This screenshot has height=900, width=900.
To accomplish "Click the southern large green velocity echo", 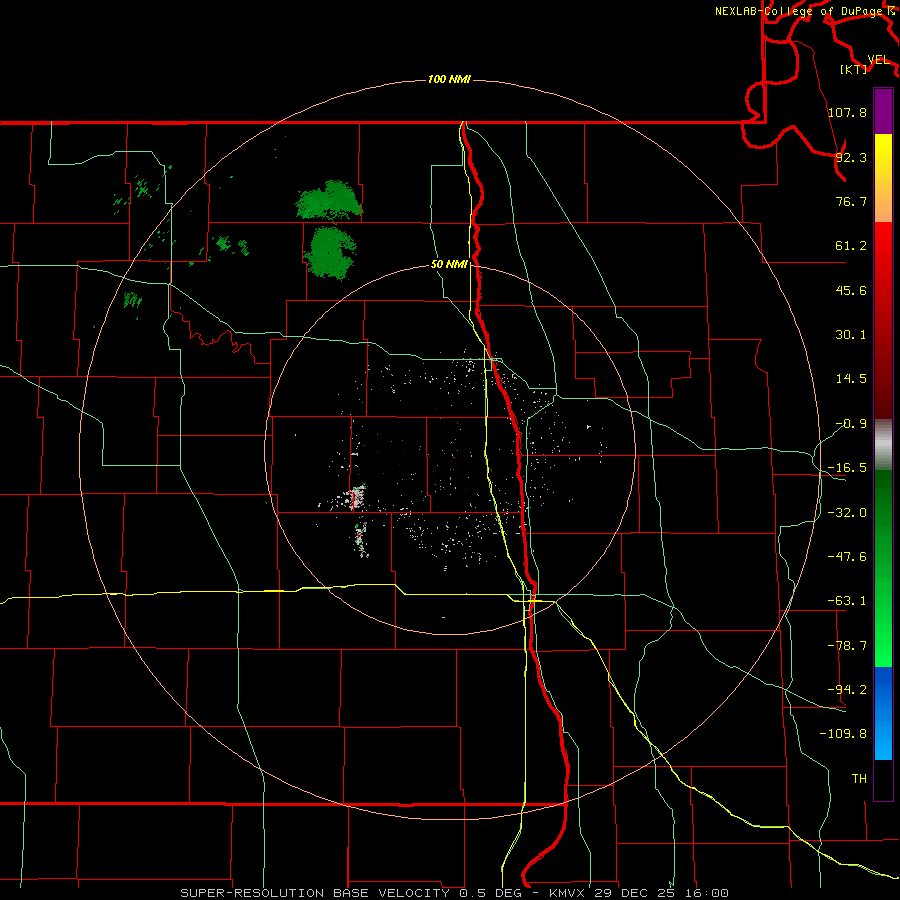I will click(330, 253).
